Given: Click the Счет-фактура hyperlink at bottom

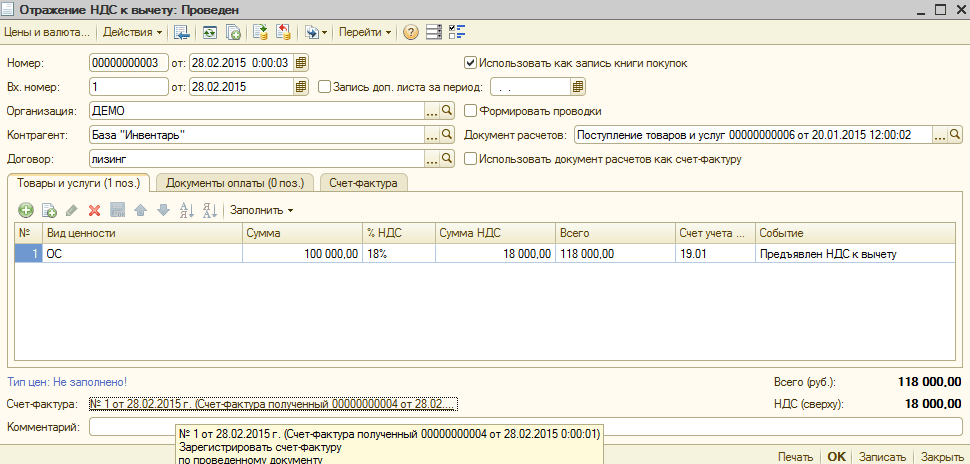Looking at the screenshot, I should click(272, 403).
